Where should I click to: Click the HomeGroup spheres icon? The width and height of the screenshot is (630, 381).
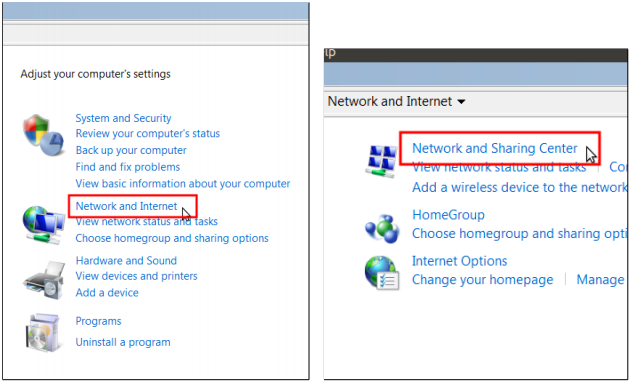coord(382,228)
